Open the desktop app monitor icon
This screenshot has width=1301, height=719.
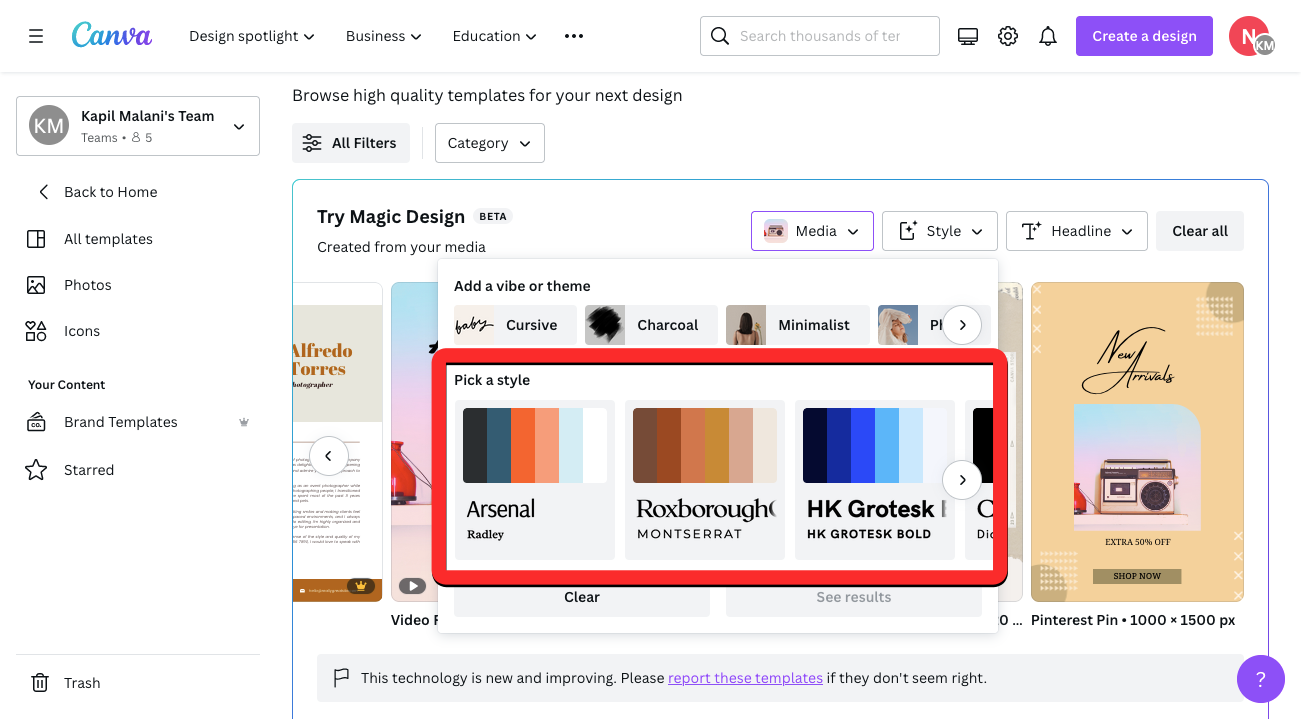967,36
